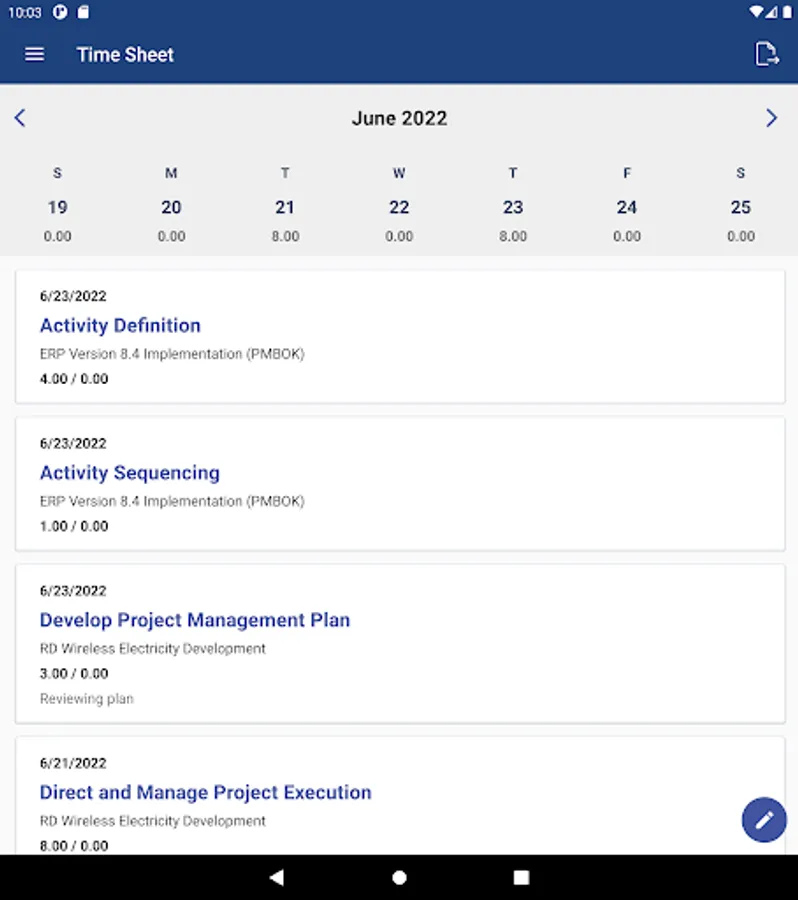Select Sunday the 19th
The height and width of the screenshot is (900, 798).
pos(57,207)
